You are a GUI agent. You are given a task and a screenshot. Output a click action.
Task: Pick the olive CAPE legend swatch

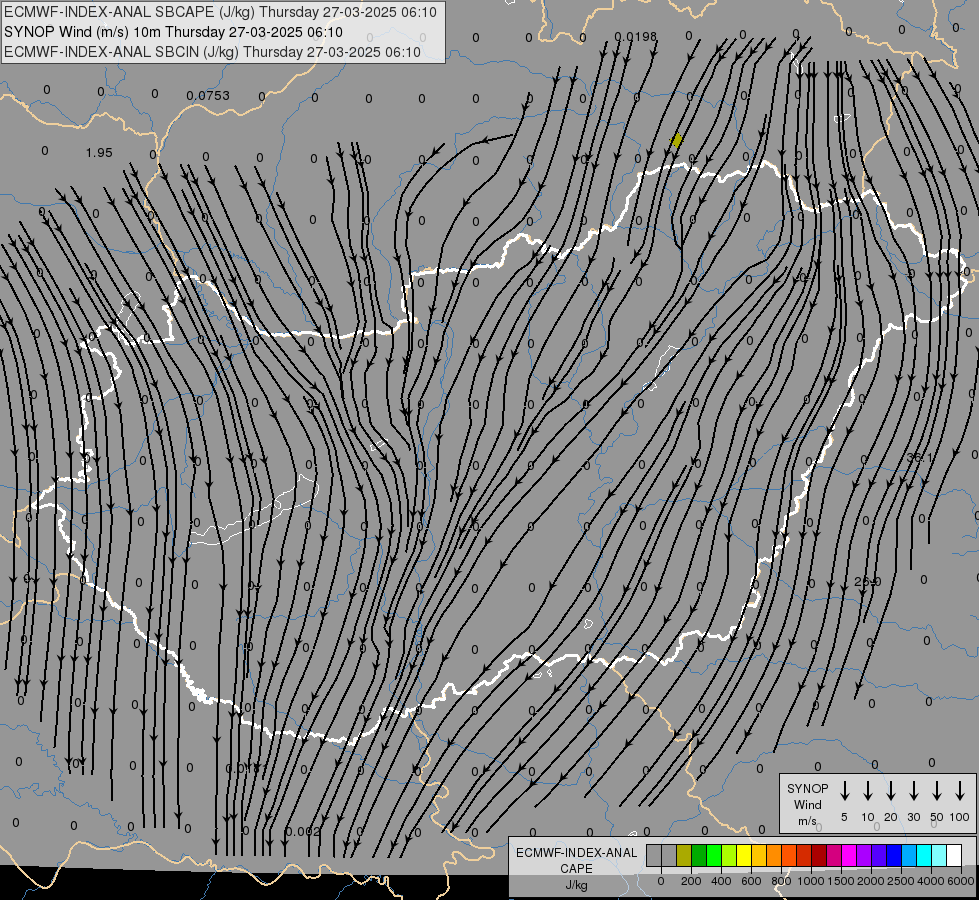pos(684,855)
